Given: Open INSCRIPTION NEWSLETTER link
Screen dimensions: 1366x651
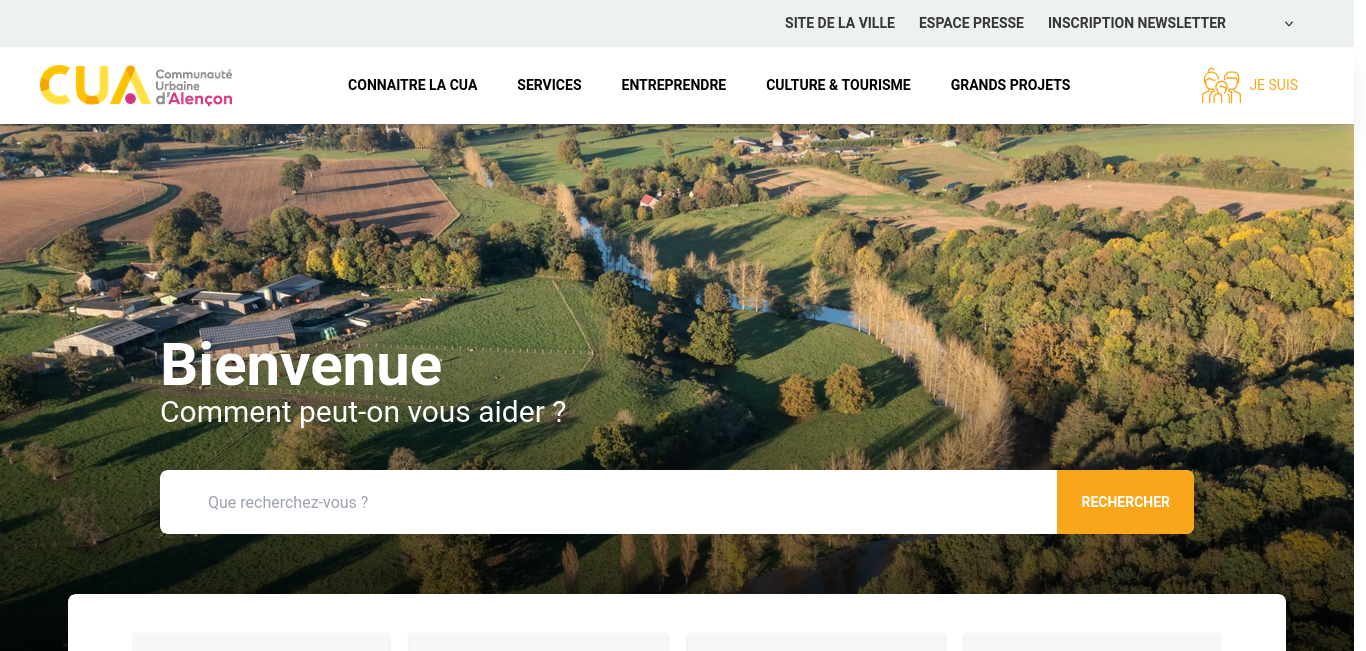Looking at the screenshot, I should [1137, 23].
